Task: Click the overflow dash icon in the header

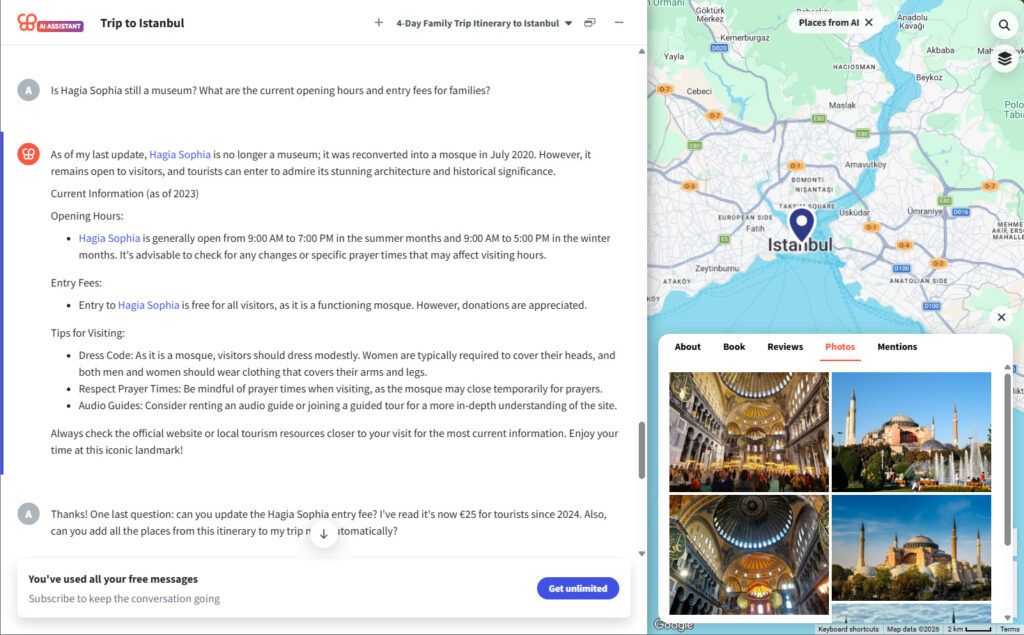Action: pos(617,22)
